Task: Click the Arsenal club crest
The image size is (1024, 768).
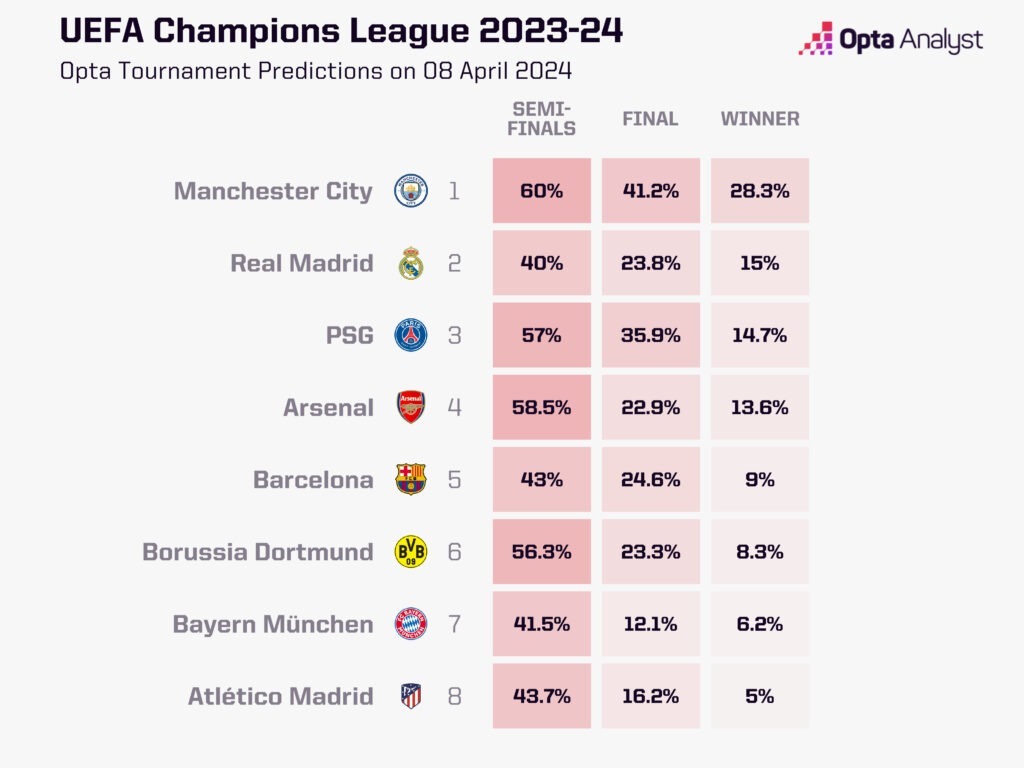Action: pyautogui.click(x=411, y=407)
